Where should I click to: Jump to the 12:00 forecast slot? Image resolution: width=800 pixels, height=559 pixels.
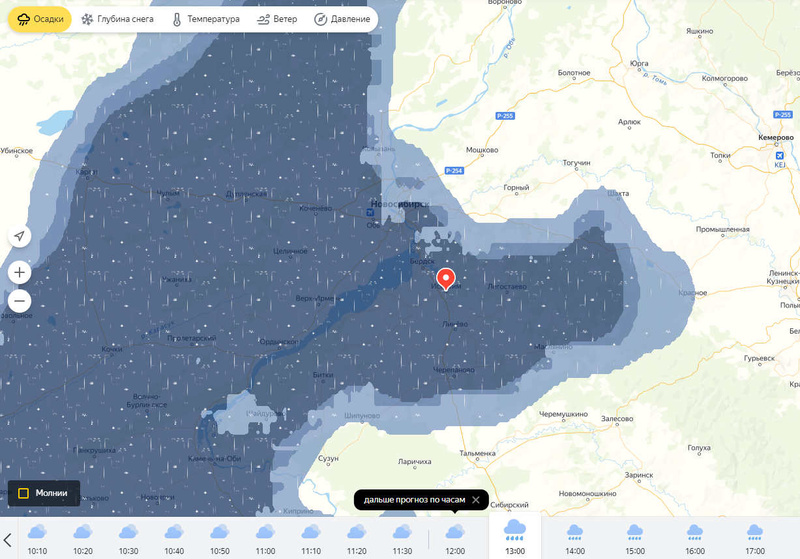pyautogui.click(x=455, y=536)
